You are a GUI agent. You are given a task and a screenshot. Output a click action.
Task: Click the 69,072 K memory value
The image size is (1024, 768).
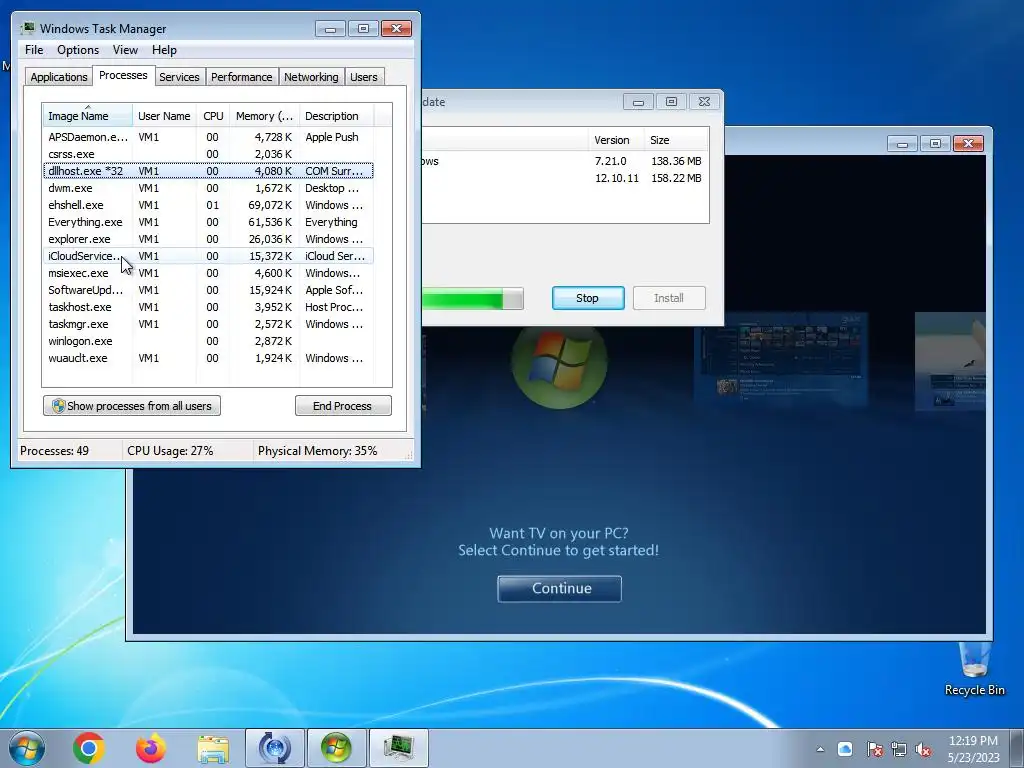click(x=270, y=205)
